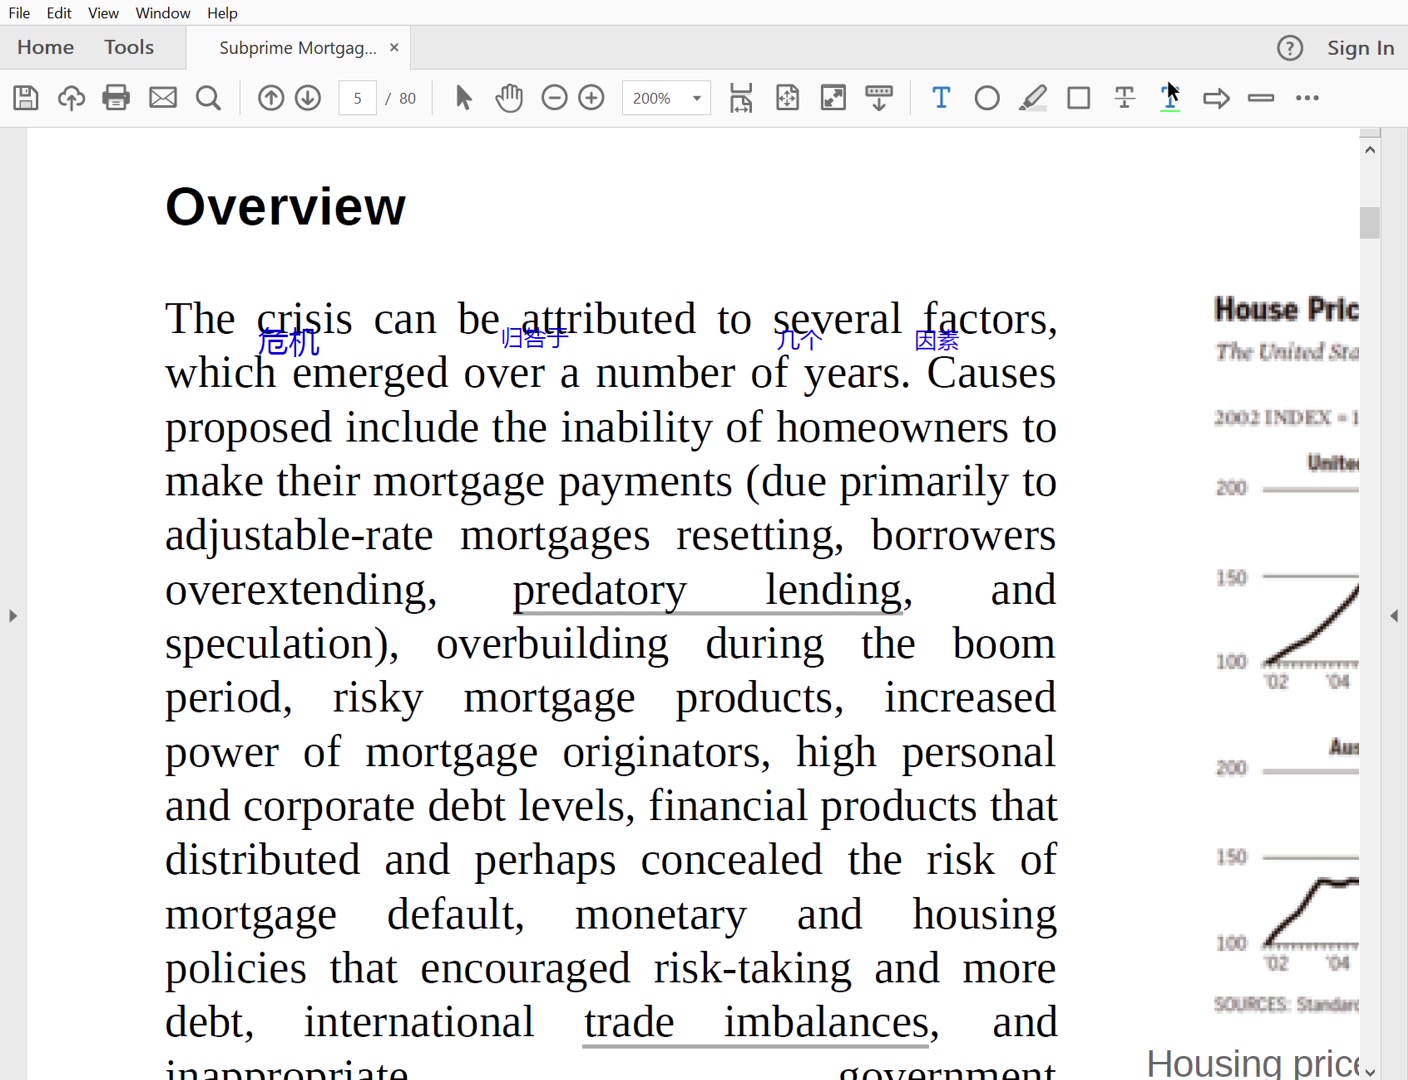Open more tools ellipsis menu
The width and height of the screenshot is (1408, 1080).
1307,98
